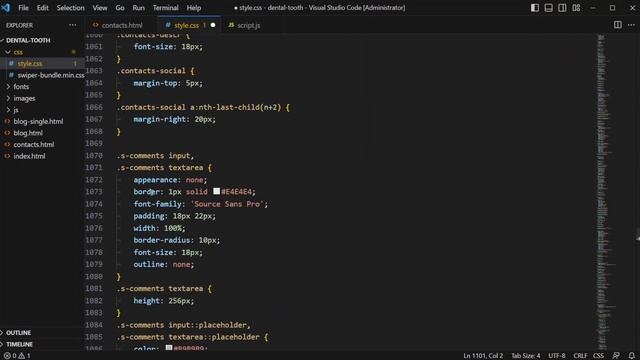
Task: Click 'width: 100%;' declaration
Action: (159, 228)
